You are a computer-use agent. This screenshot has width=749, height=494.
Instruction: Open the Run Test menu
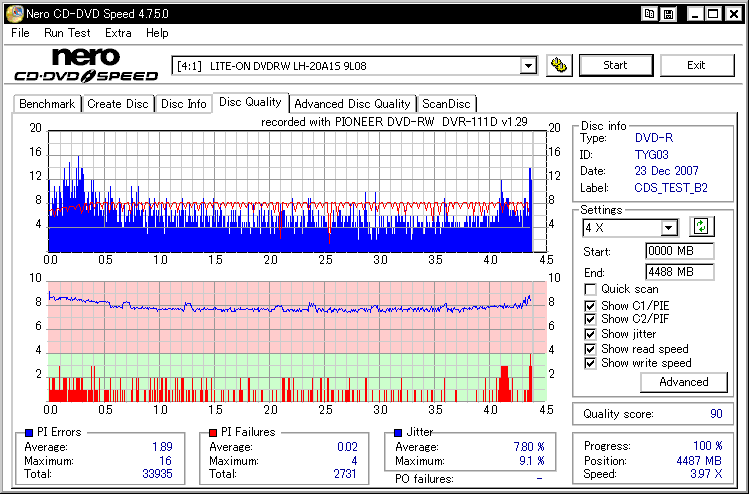[x=67, y=33]
